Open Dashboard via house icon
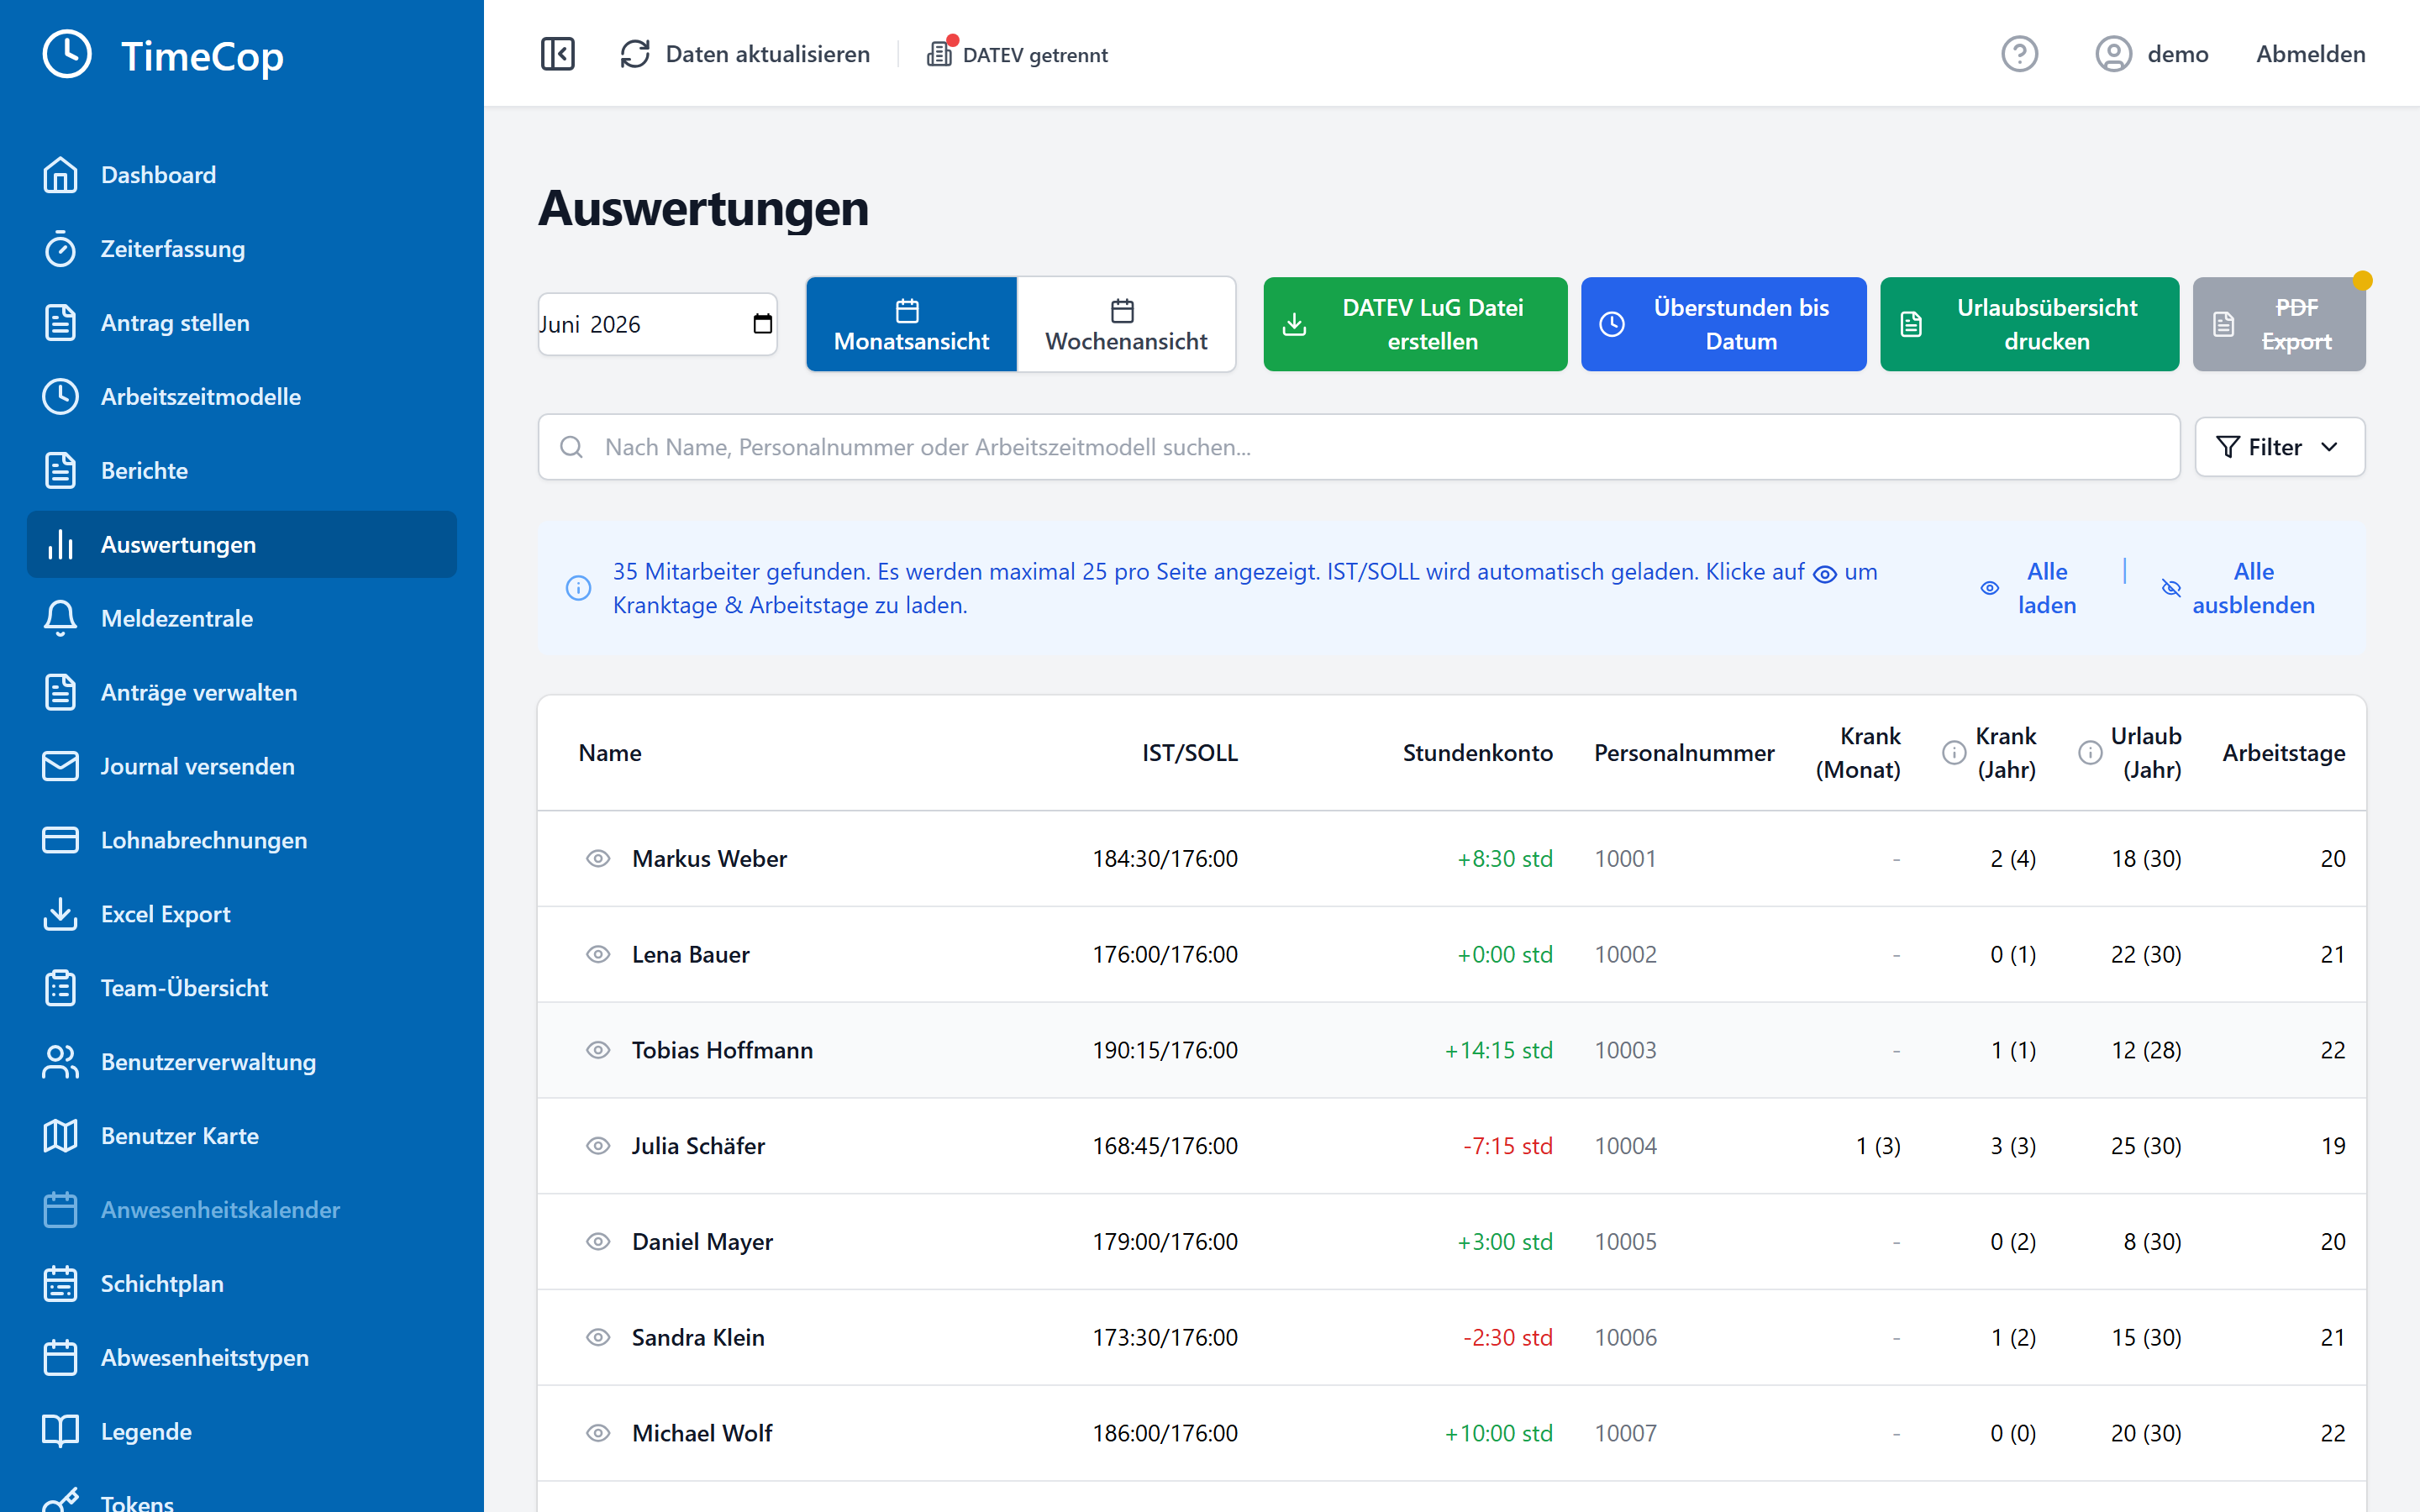 (60, 175)
